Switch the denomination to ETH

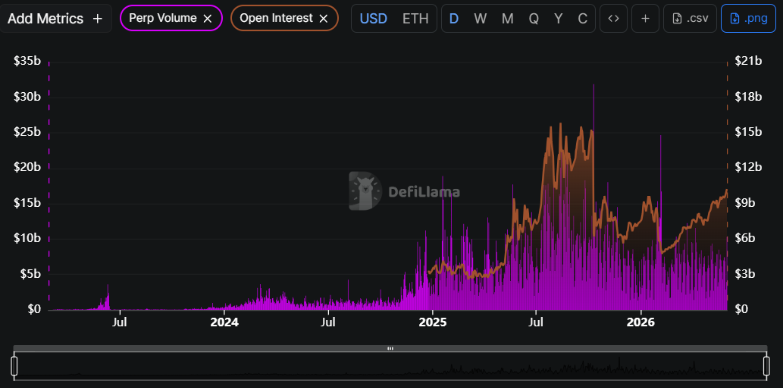(415, 19)
